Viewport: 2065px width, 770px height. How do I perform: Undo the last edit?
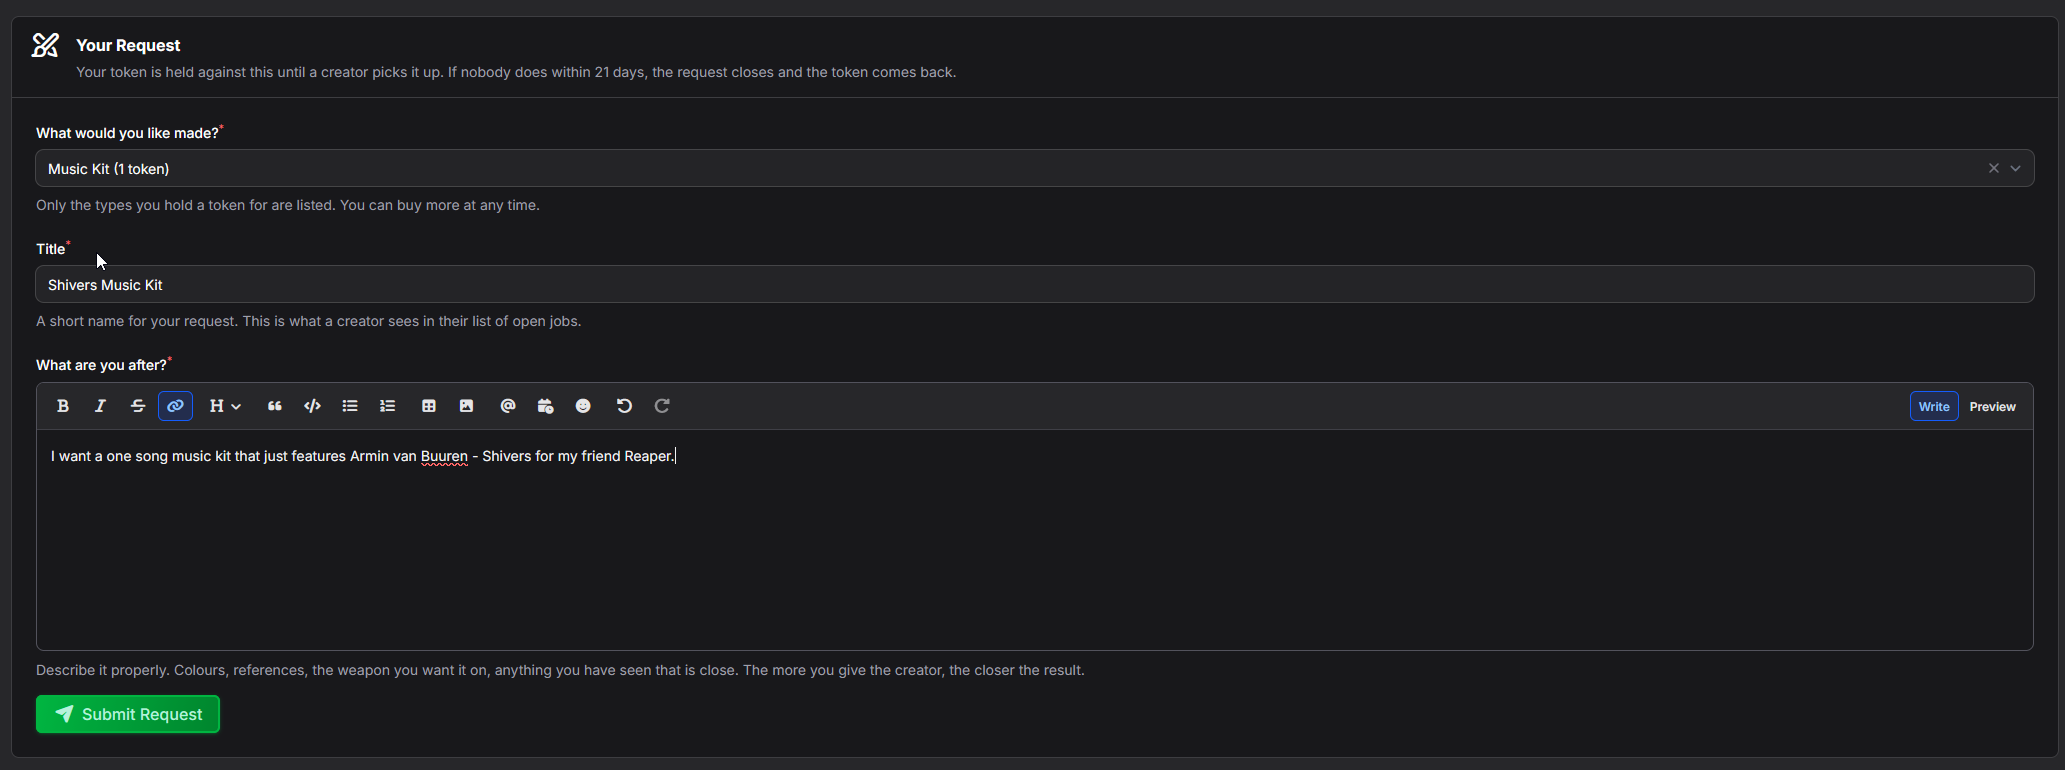point(624,406)
